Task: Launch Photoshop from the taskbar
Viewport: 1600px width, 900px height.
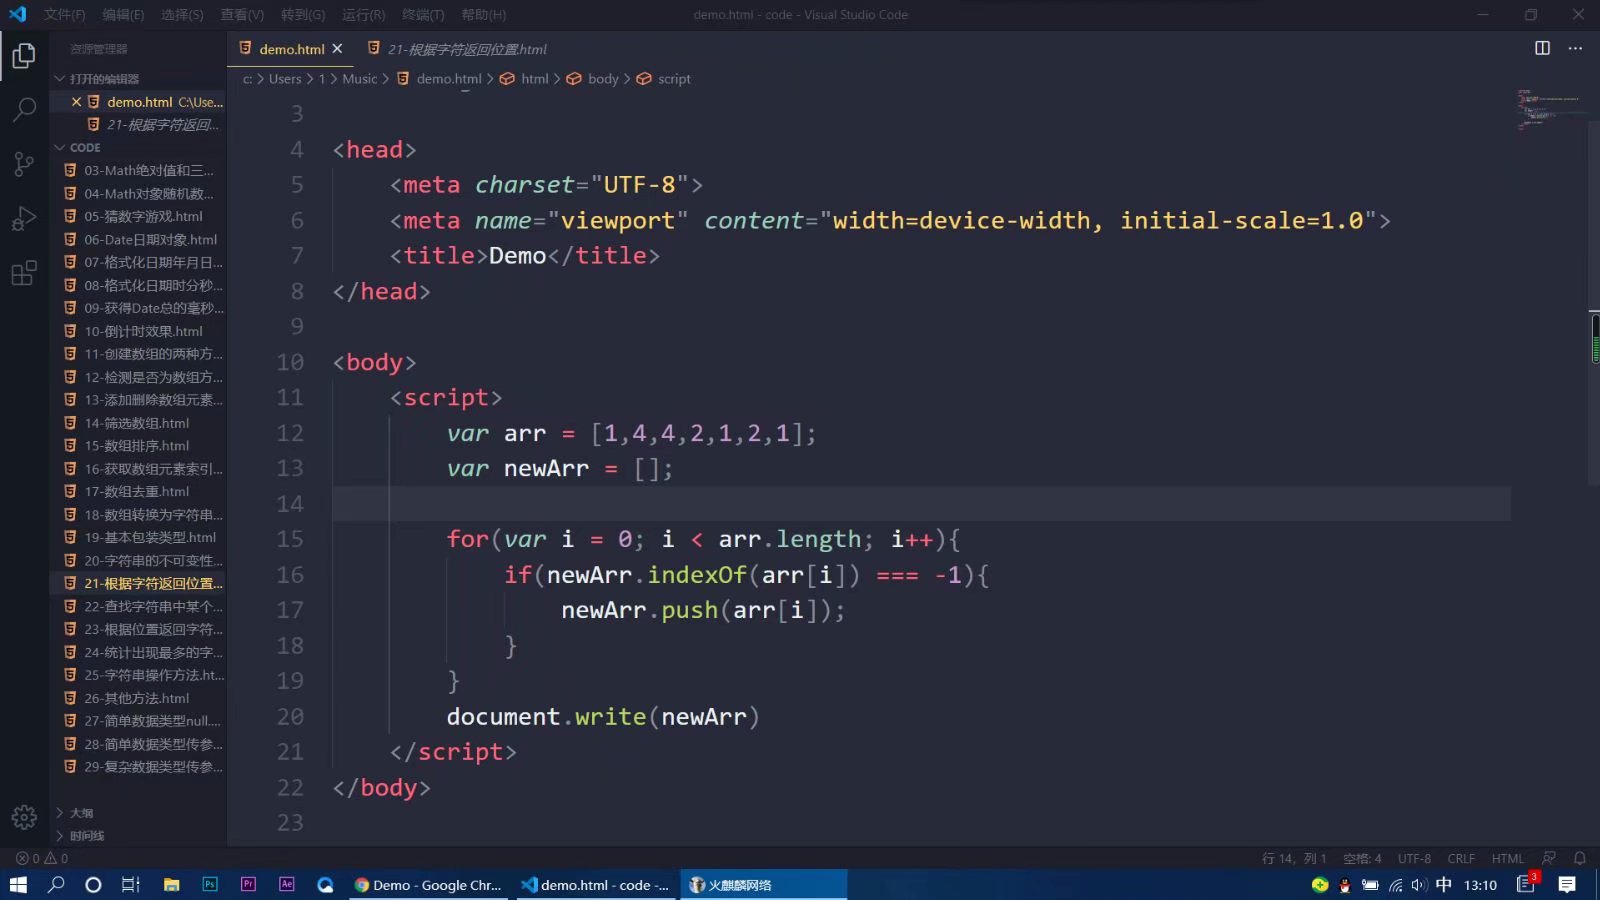Action: [210, 884]
